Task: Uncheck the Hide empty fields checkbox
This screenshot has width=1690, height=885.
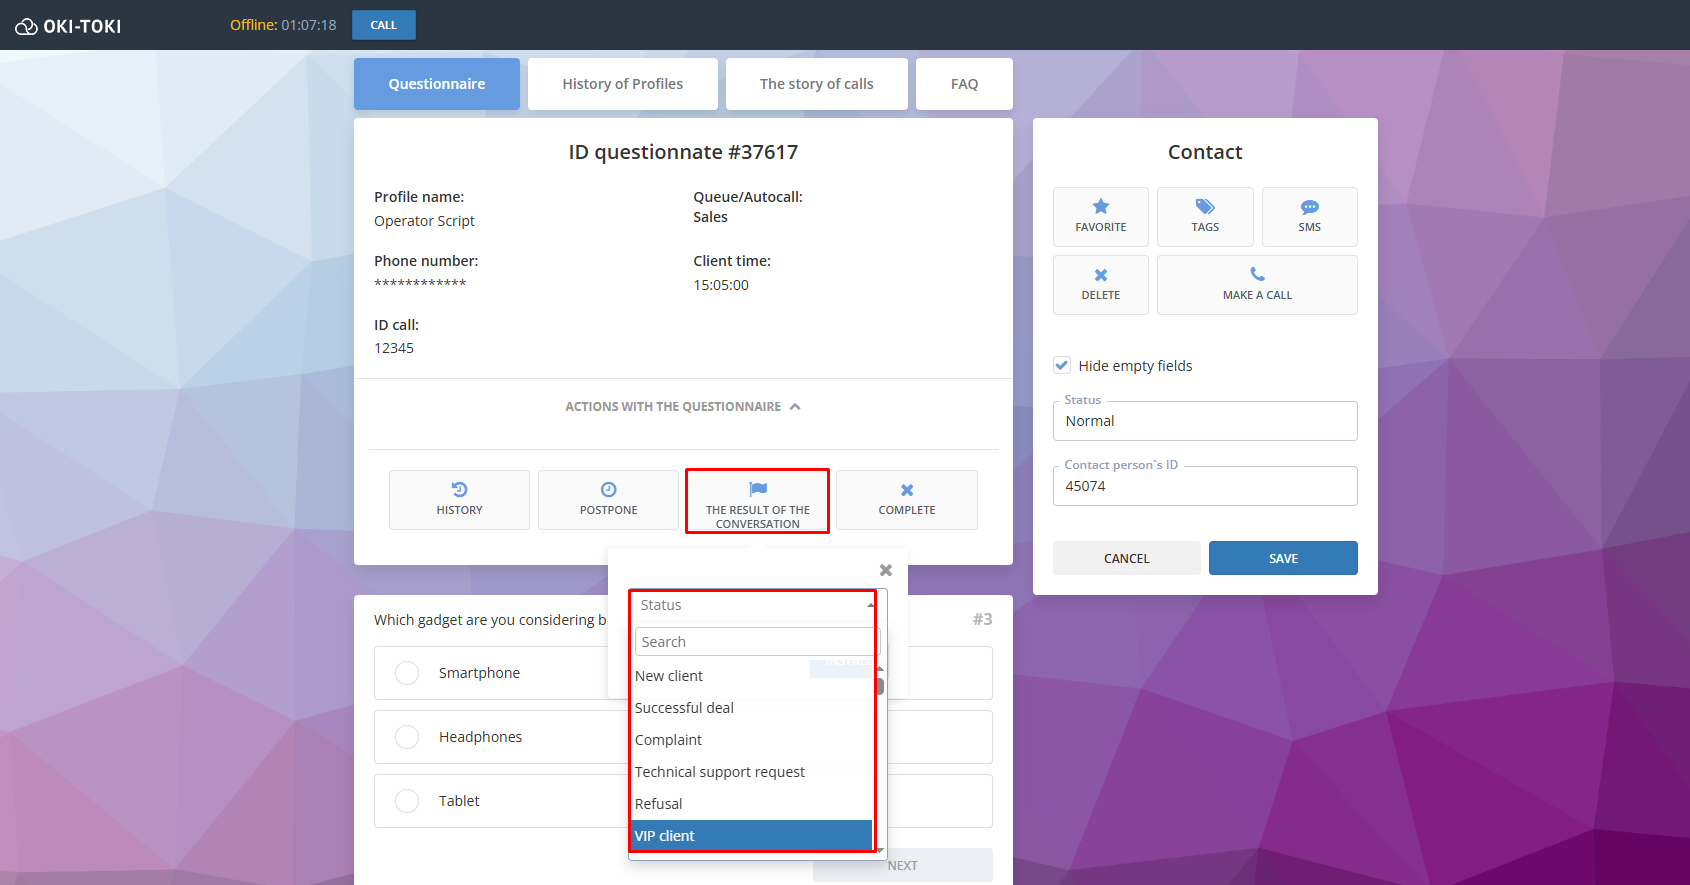Action: (x=1062, y=366)
